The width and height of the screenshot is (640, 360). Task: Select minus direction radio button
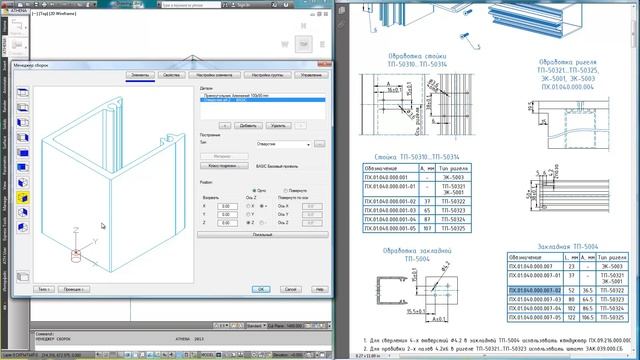[x=262, y=223]
